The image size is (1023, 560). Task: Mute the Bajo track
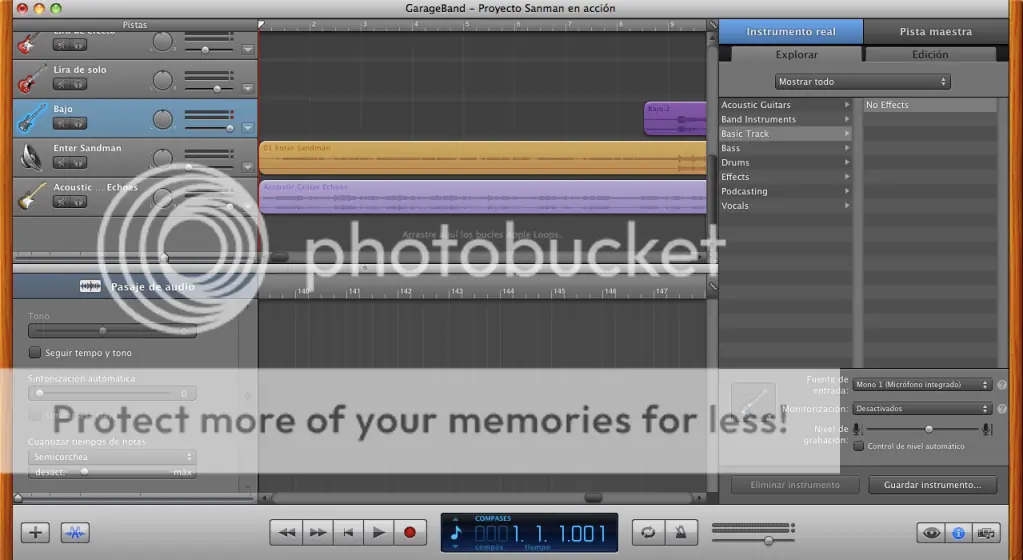(x=62, y=123)
